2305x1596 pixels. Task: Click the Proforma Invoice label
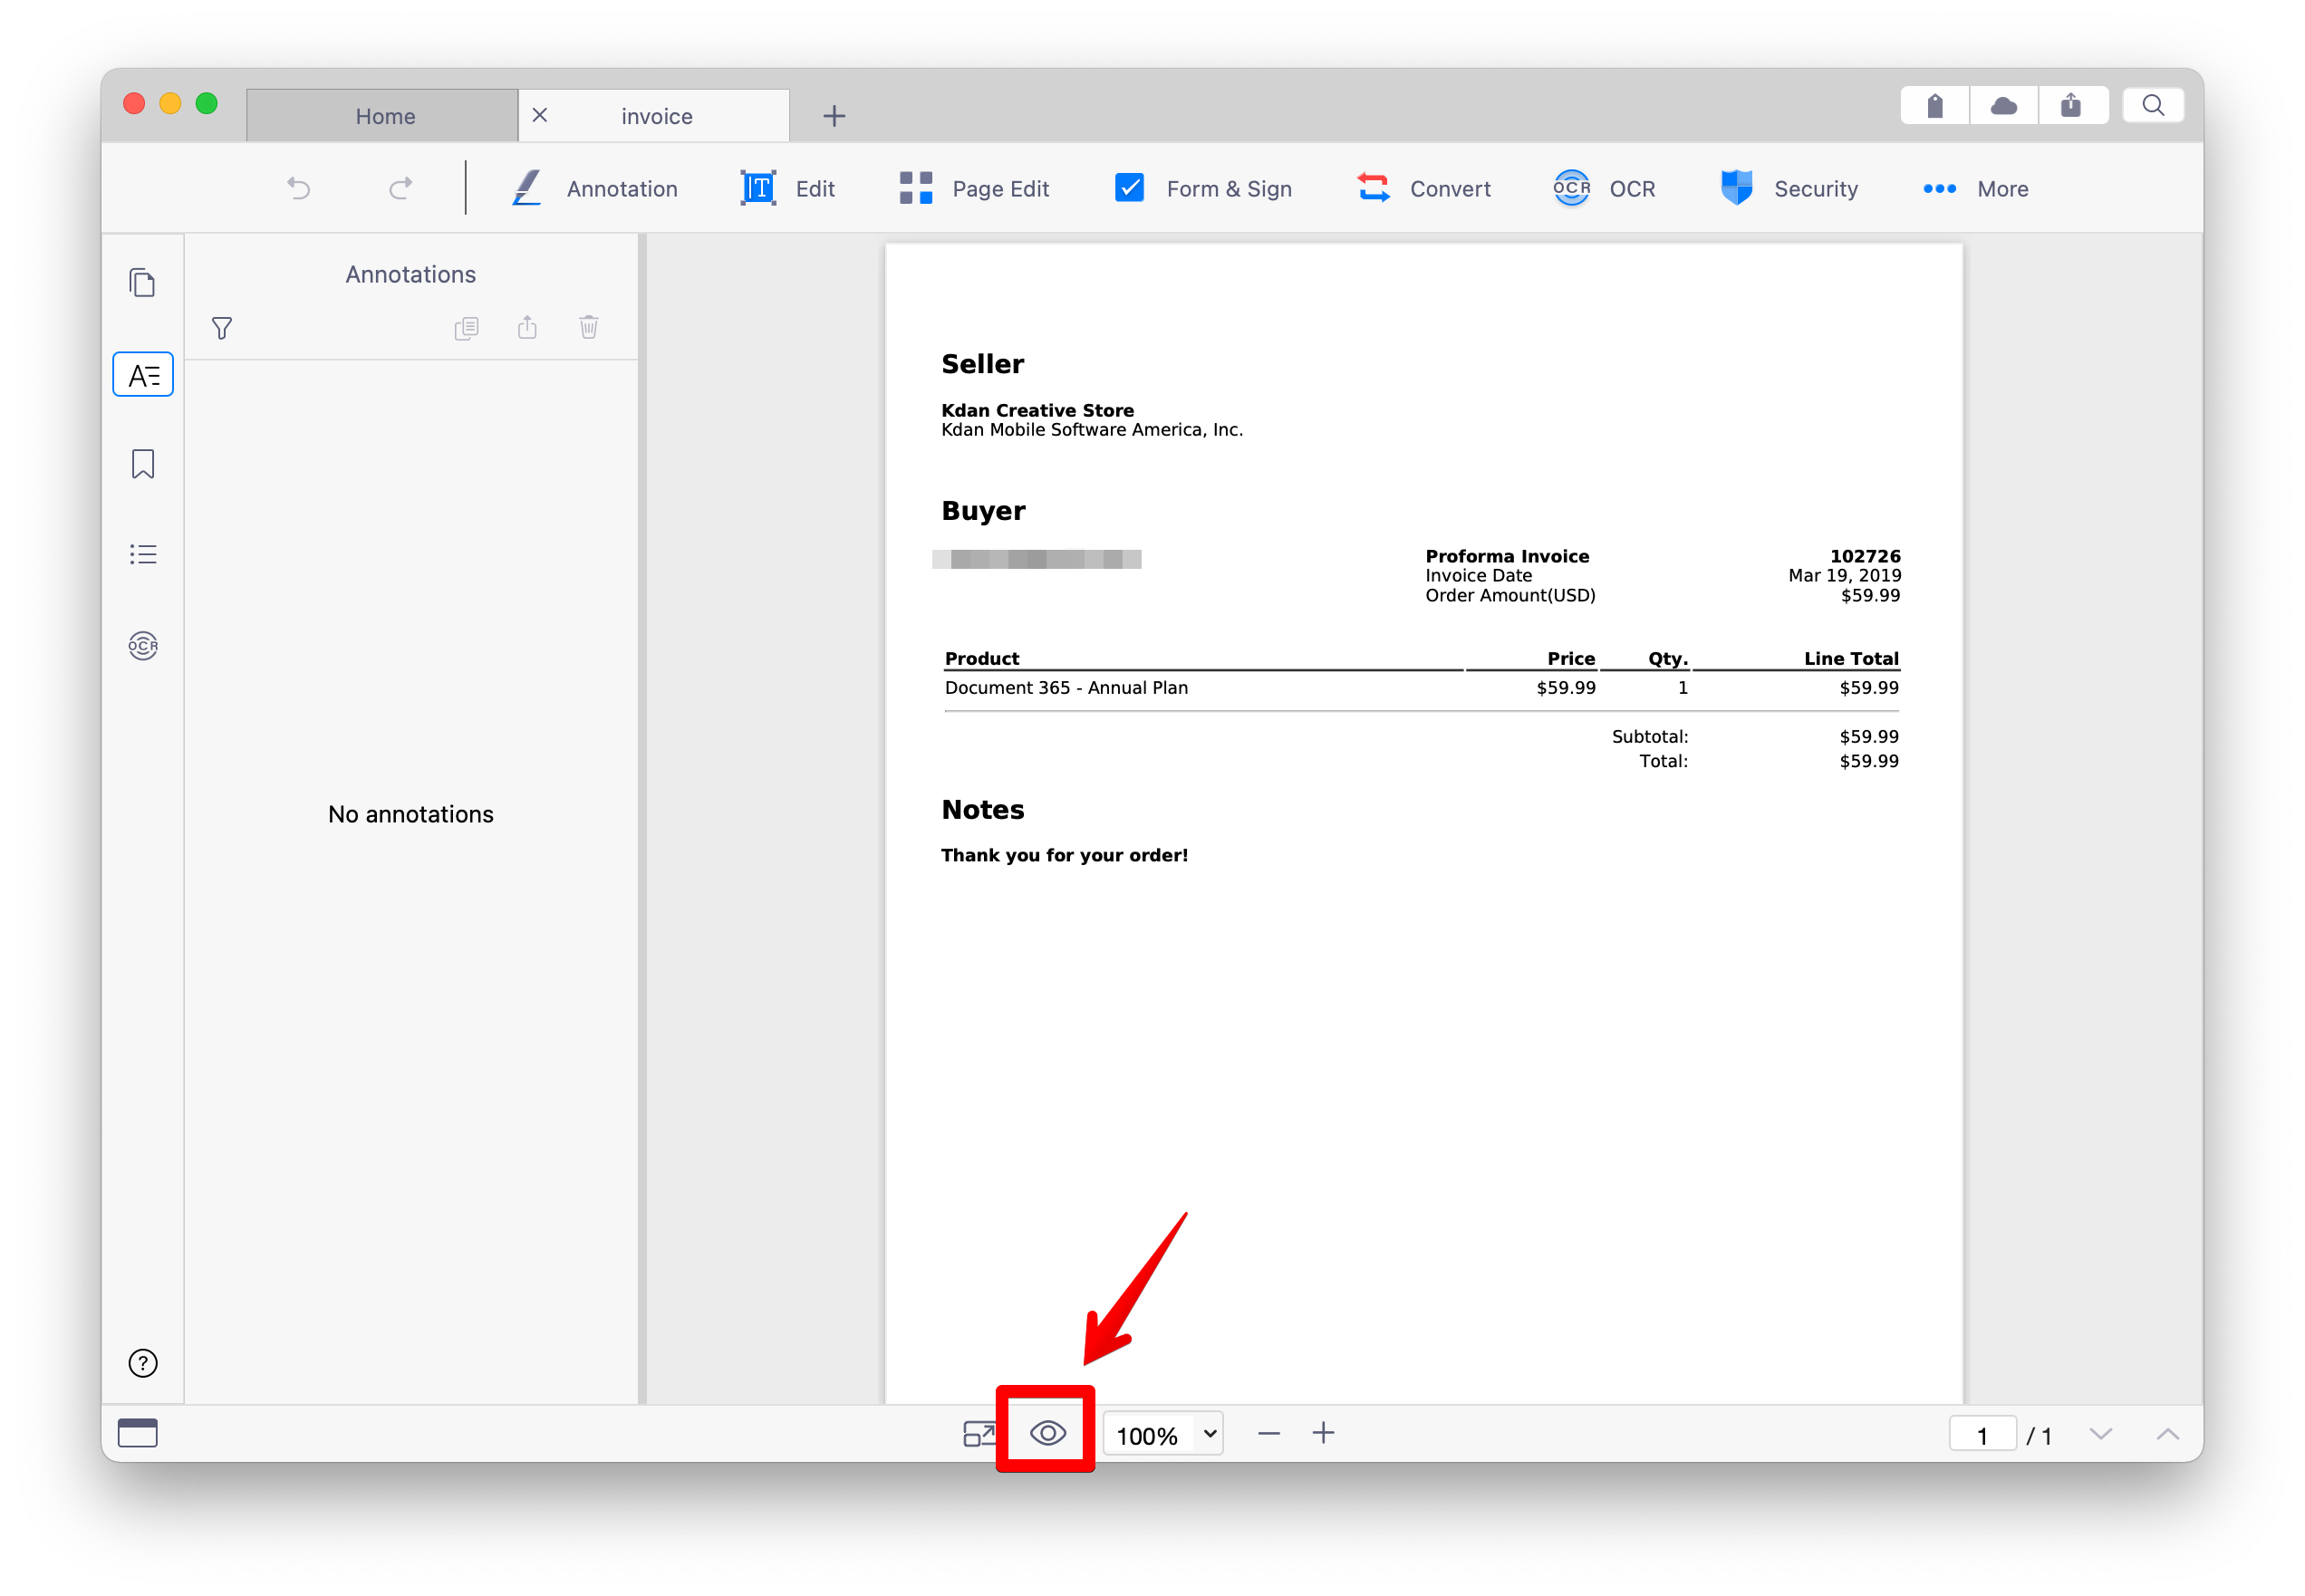click(x=1507, y=556)
